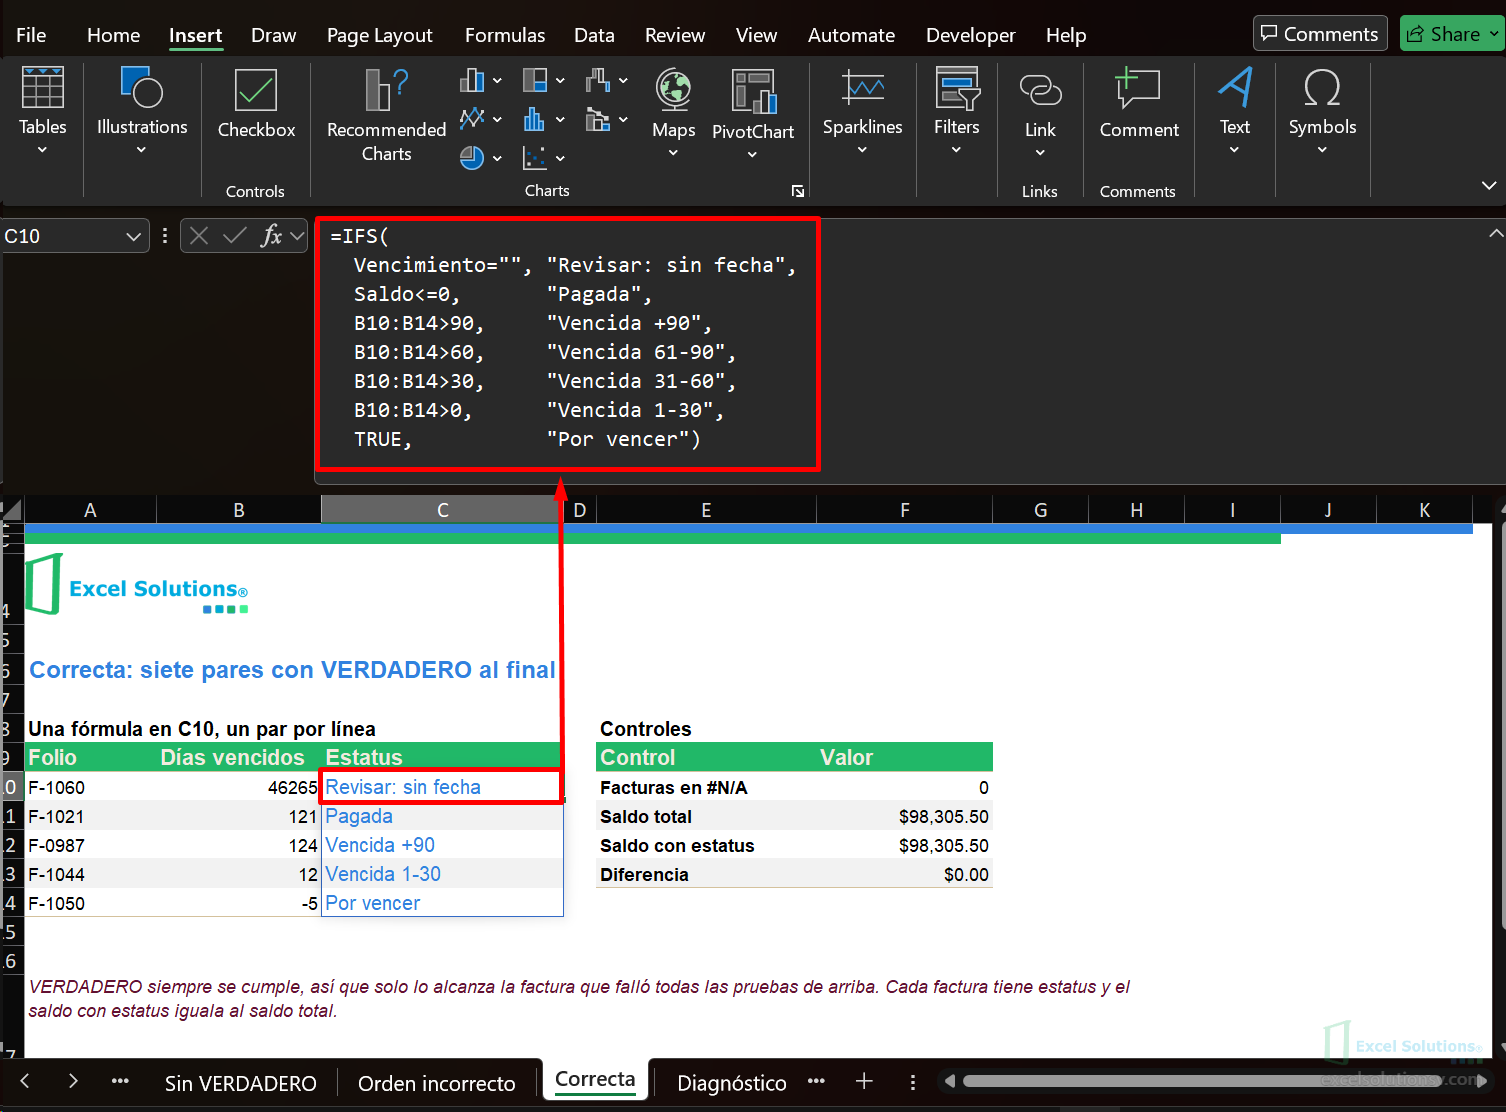This screenshot has width=1506, height=1112.
Task: Insert a new Comment from the ribbon
Action: pos(1139,104)
